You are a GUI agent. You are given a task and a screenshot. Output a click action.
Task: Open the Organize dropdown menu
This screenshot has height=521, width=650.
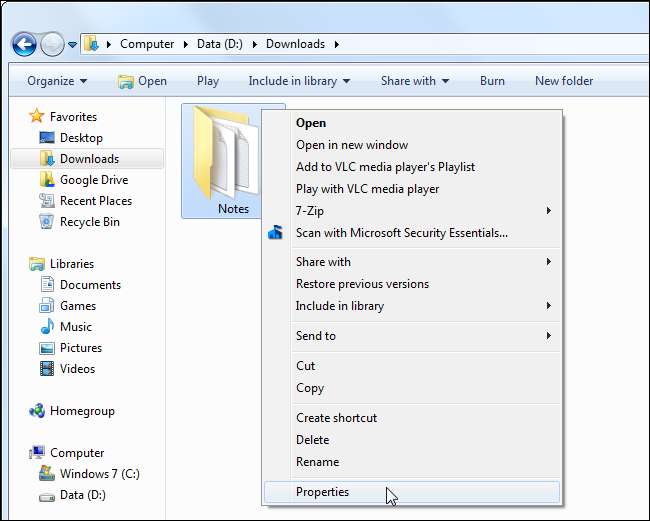click(57, 81)
